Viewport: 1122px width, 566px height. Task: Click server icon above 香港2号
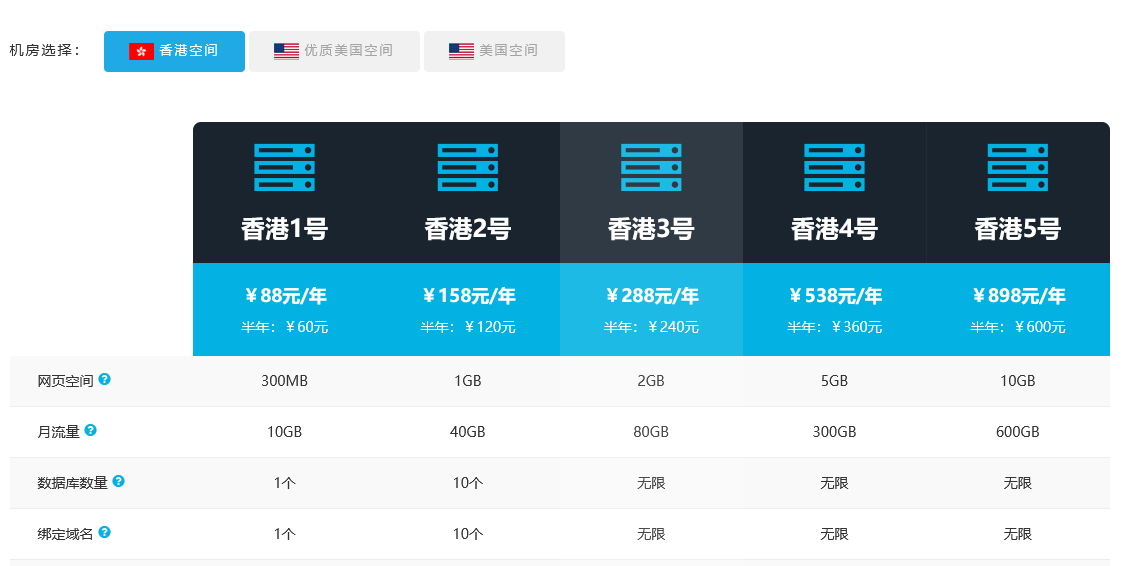(468, 167)
